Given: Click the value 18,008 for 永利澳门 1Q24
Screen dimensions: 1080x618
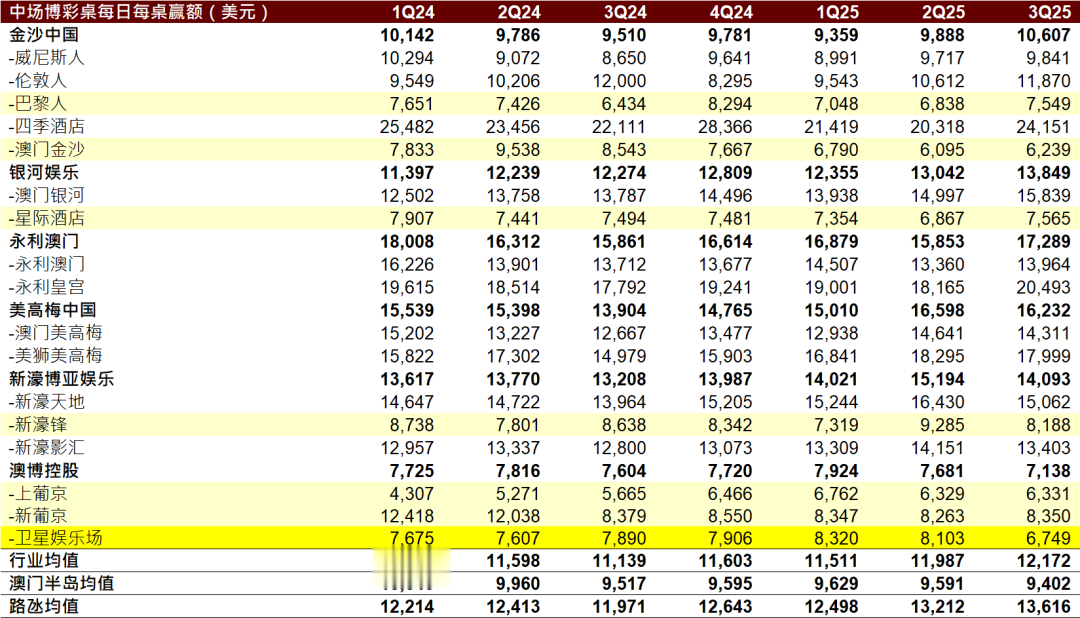Looking at the screenshot, I should (x=407, y=242).
